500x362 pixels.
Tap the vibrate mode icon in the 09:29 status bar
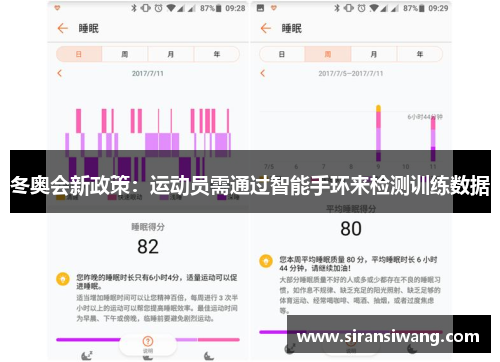[x=349, y=8]
